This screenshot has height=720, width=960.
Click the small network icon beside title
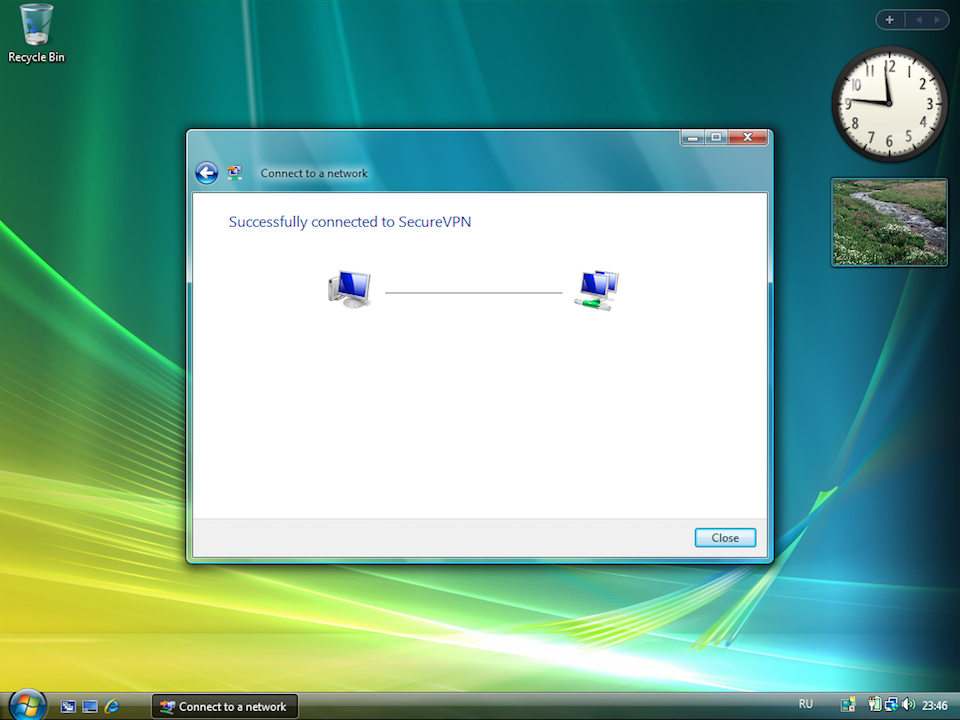(x=235, y=173)
